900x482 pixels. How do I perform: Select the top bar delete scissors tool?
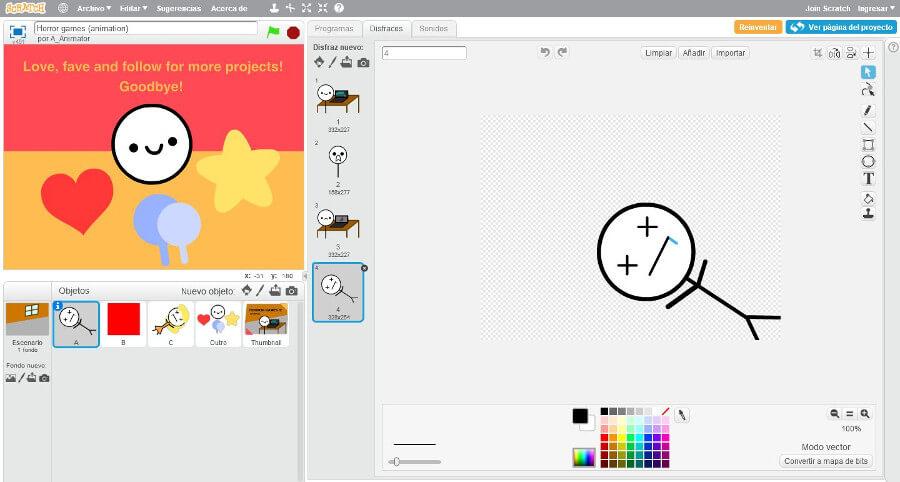(x=290, y=8)
